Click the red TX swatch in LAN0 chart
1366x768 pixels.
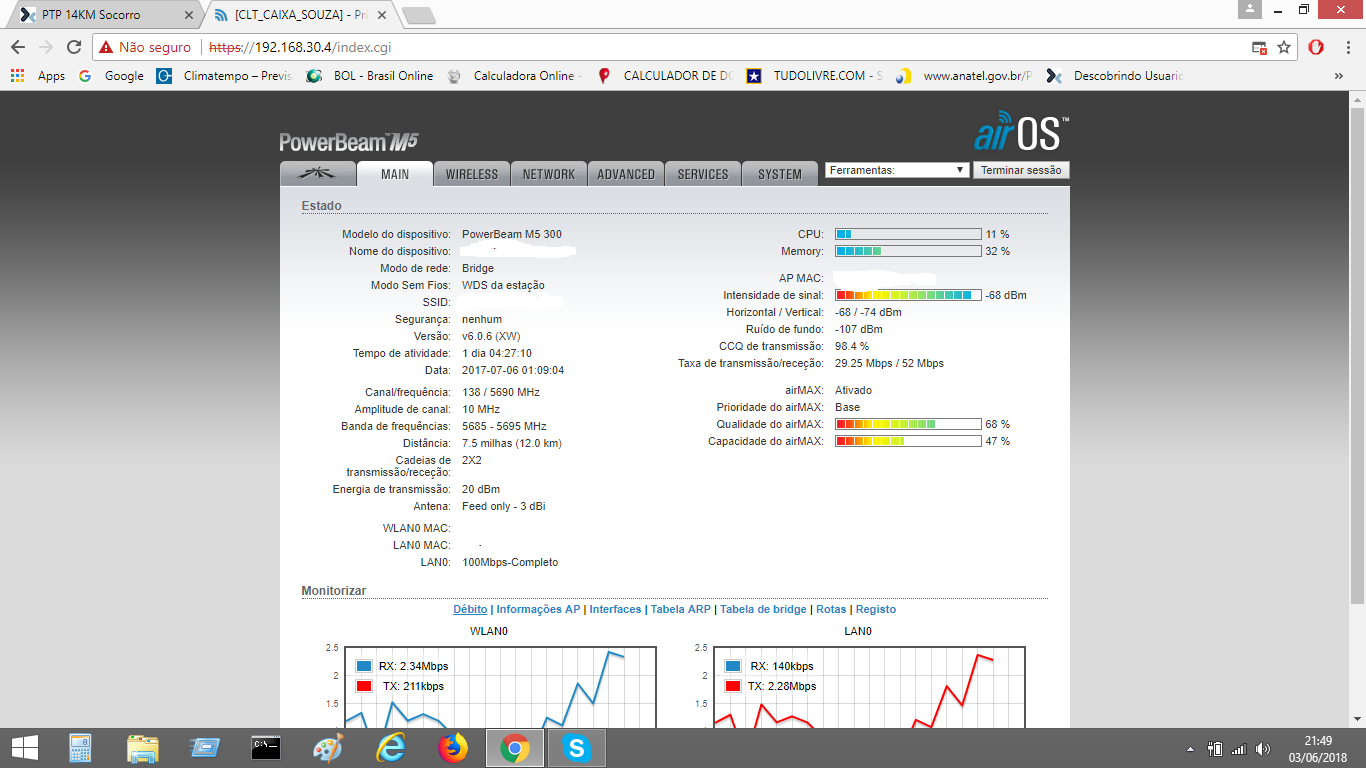pyautogui.click(x=733, y=686)
